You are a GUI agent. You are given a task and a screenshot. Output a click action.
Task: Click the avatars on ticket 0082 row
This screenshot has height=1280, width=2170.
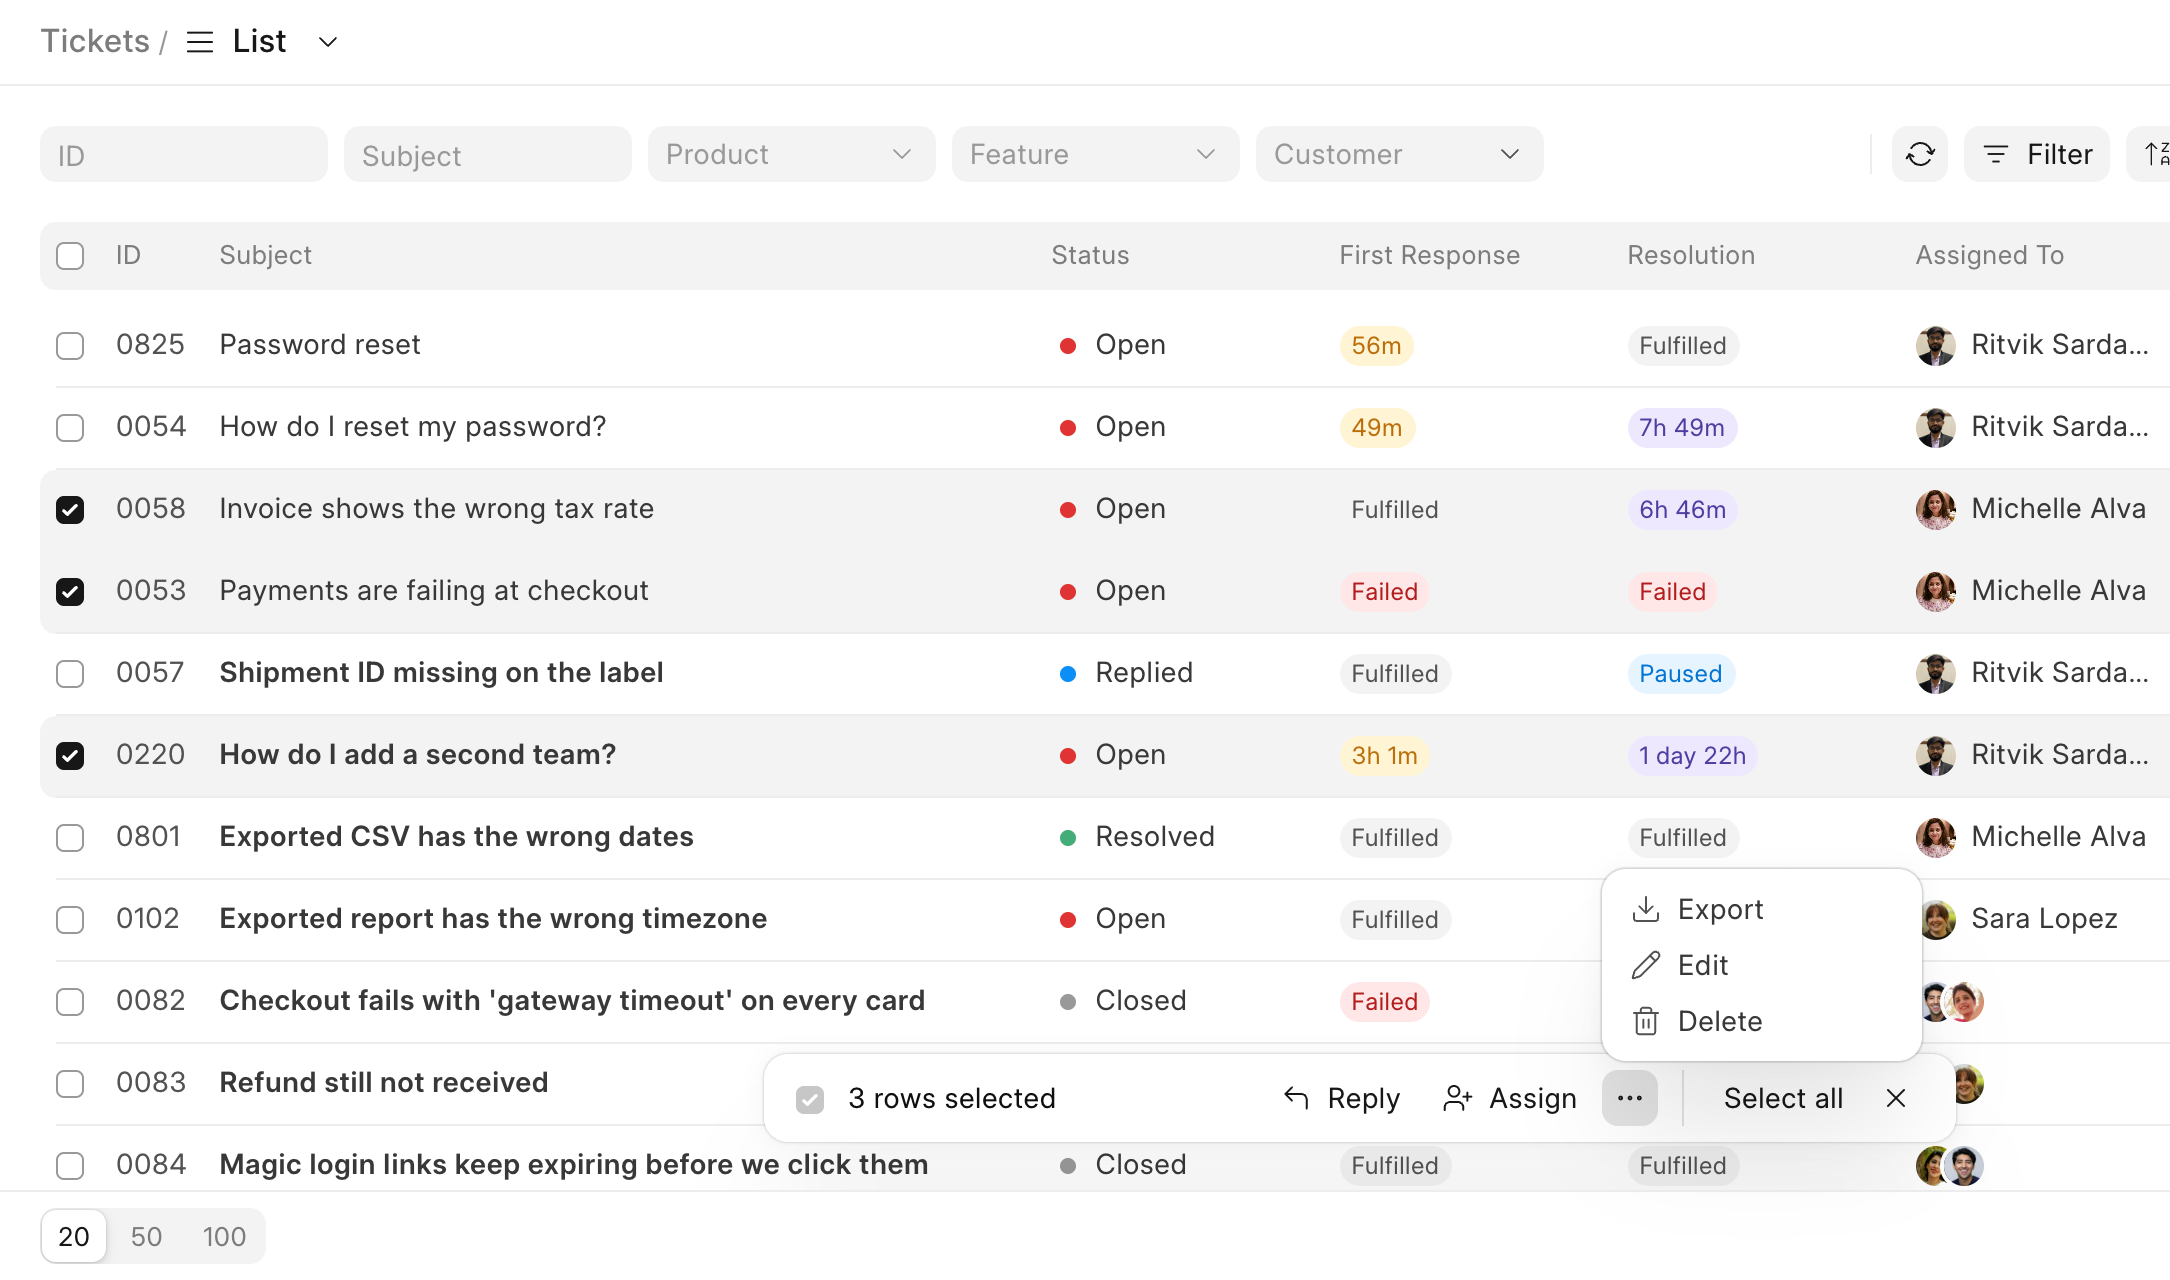click(1952, 1001)
